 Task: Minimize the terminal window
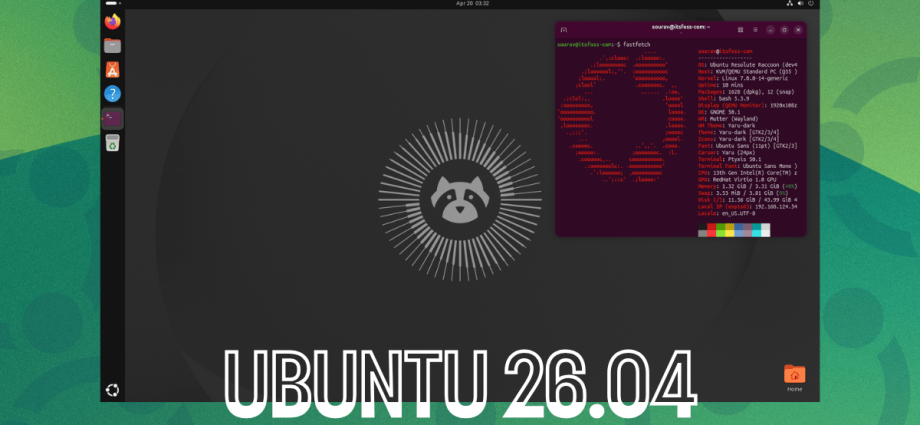click(770, 29)
